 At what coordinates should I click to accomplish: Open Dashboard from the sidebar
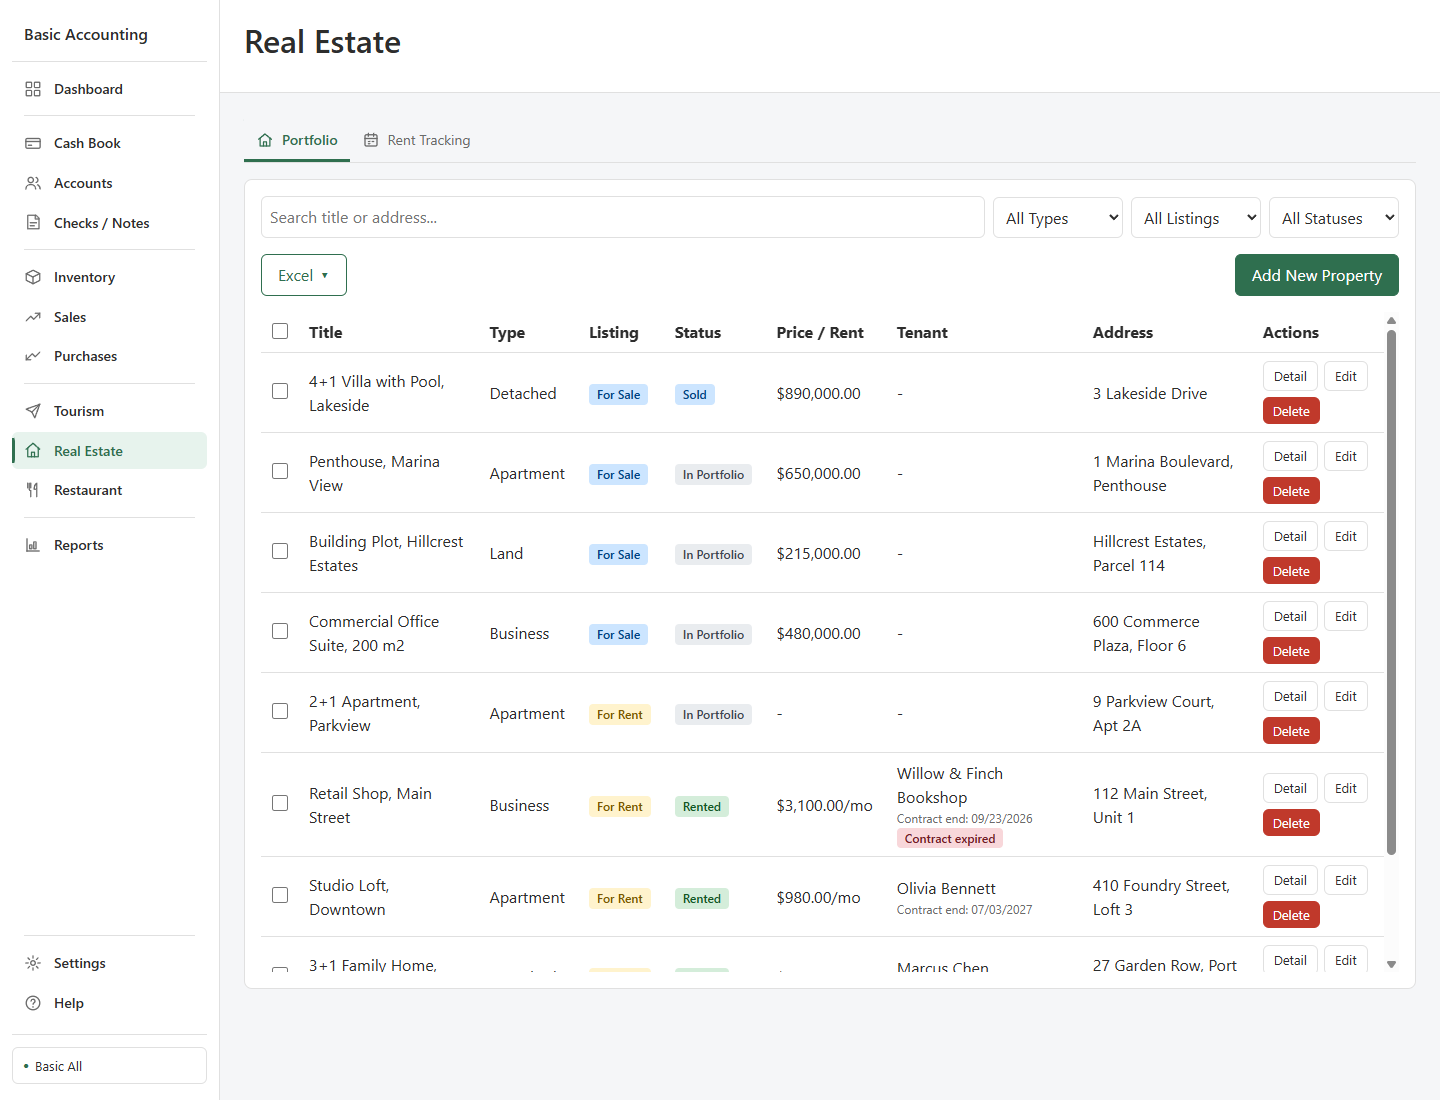click(x=109, y=89)
